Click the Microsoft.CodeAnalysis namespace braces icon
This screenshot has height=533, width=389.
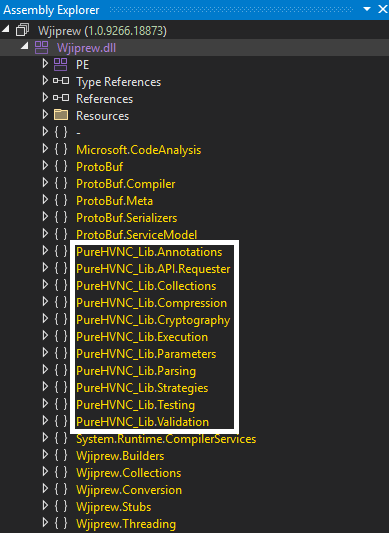(61, 149)
